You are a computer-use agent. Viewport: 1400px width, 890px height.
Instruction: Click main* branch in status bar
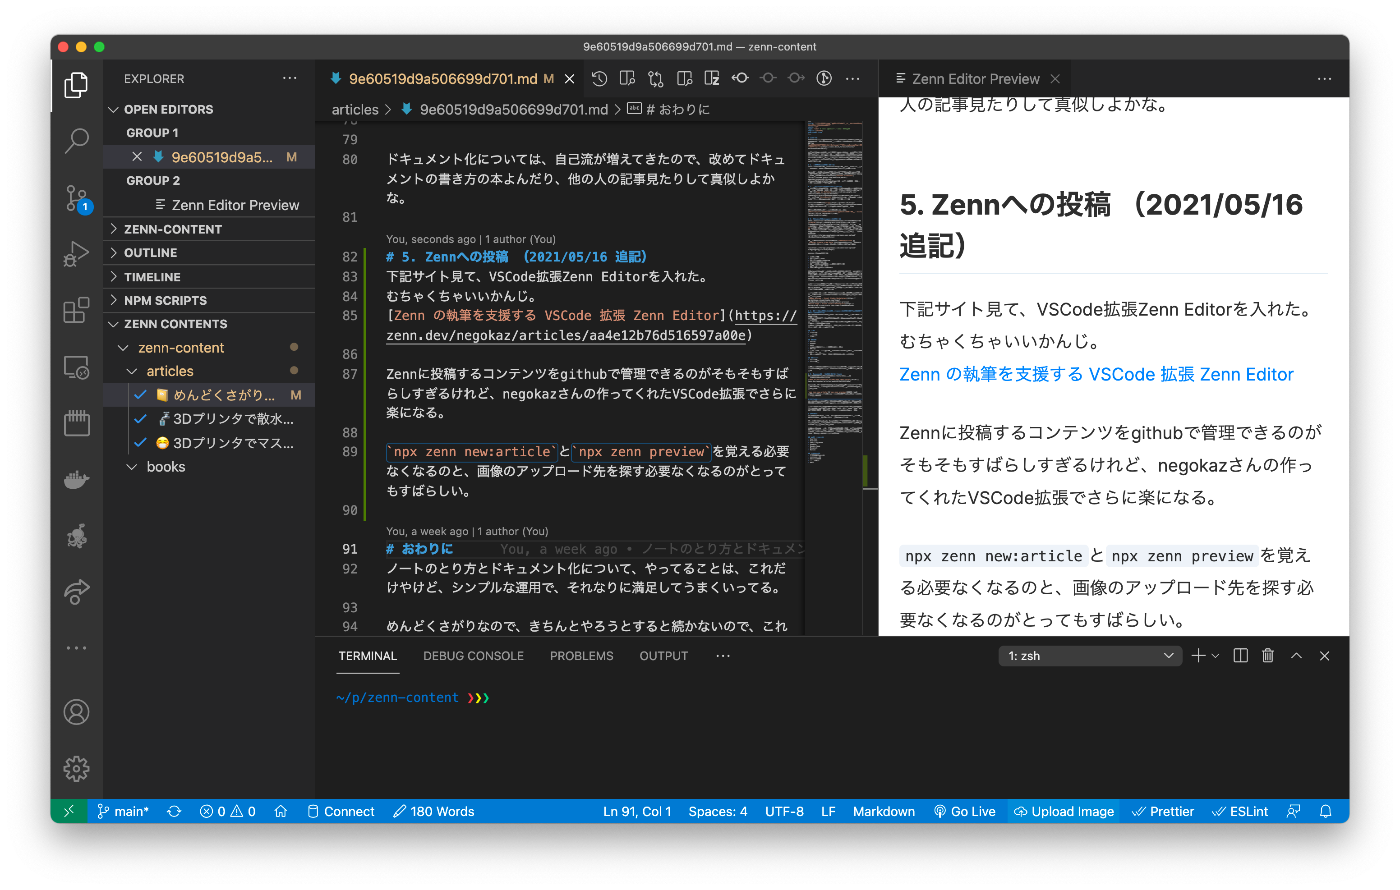123,811
